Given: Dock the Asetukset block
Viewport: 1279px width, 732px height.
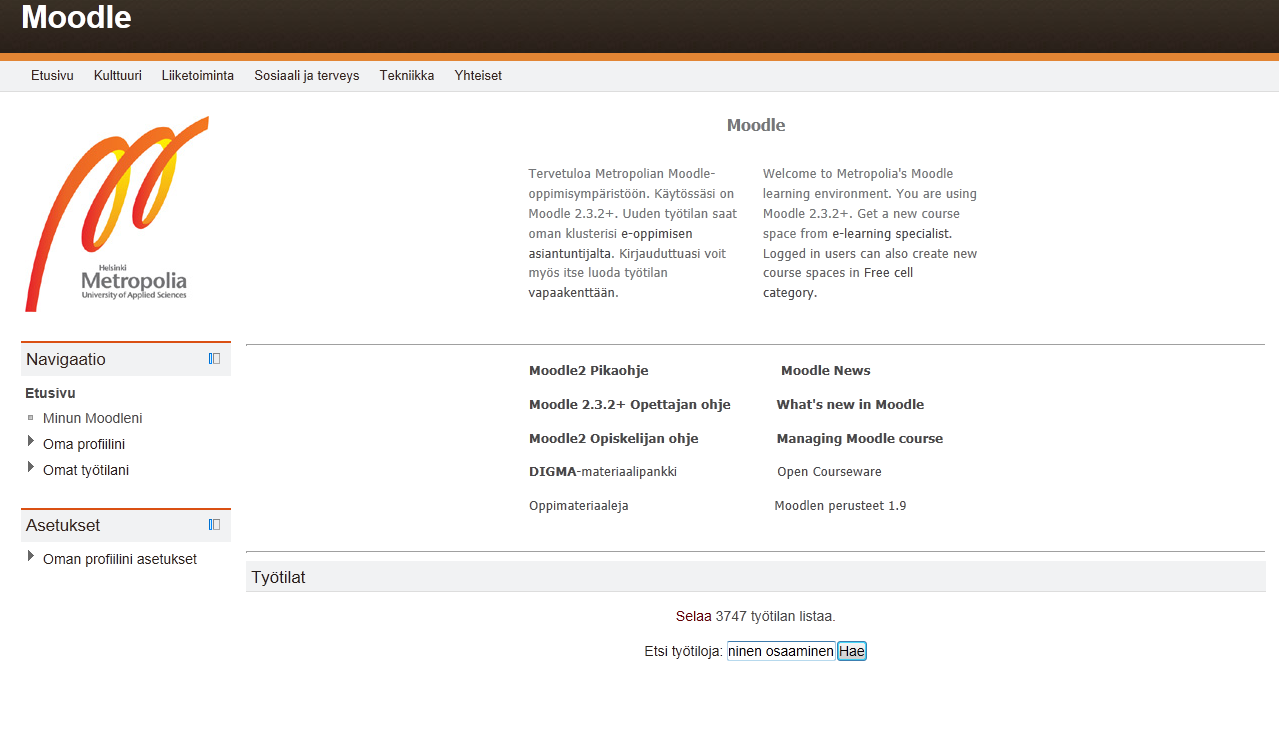Looking at the screenshot, I should 214,525.
